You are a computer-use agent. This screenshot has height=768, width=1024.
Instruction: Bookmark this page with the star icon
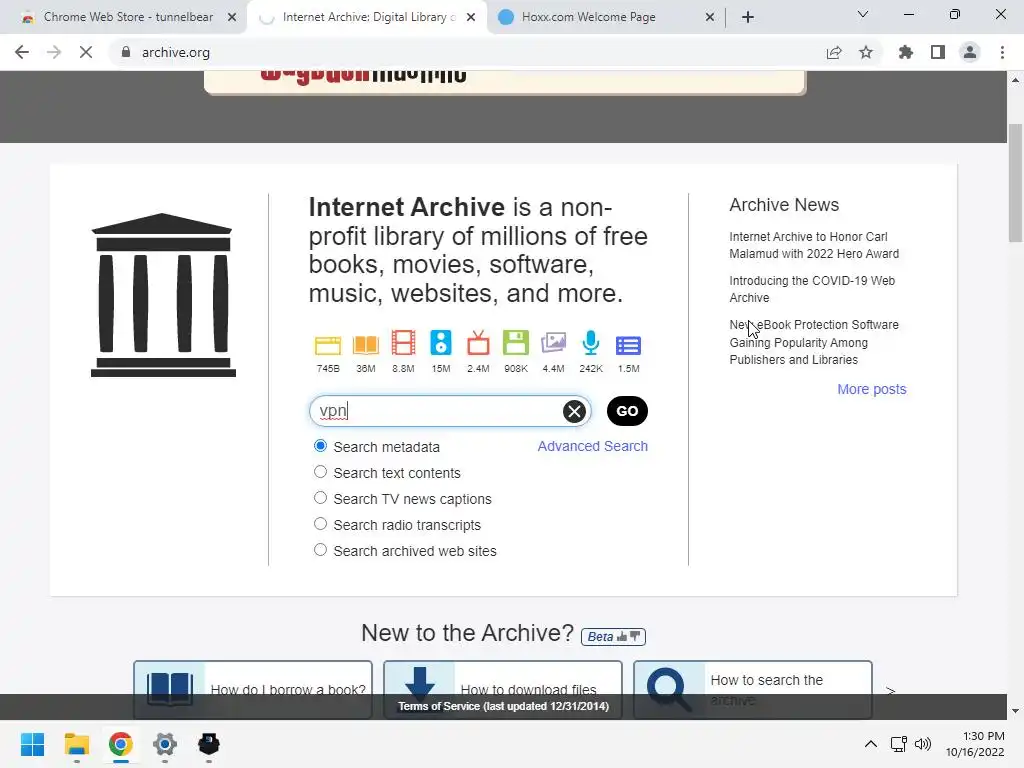click(x=866, y=52)
